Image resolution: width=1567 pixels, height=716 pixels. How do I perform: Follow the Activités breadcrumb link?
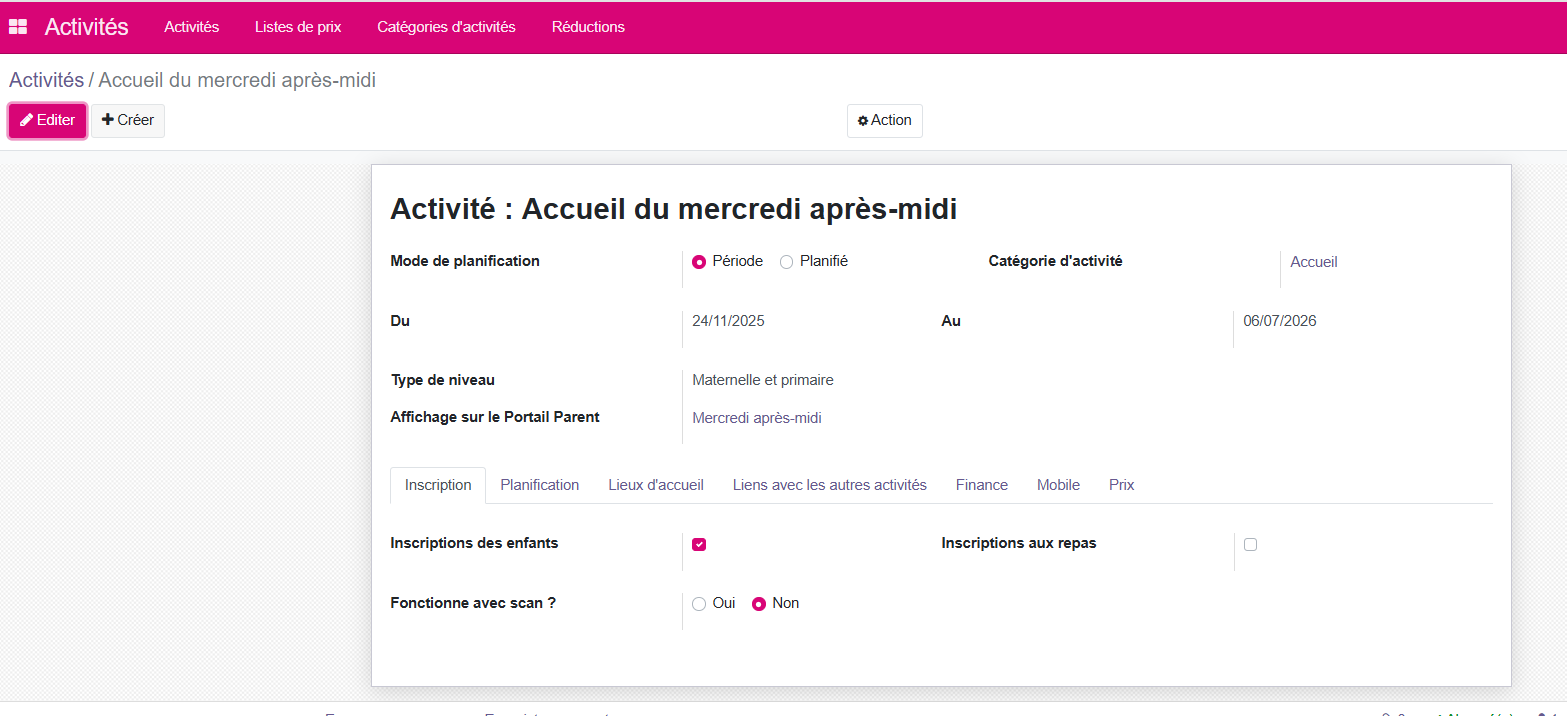point(45,80)
